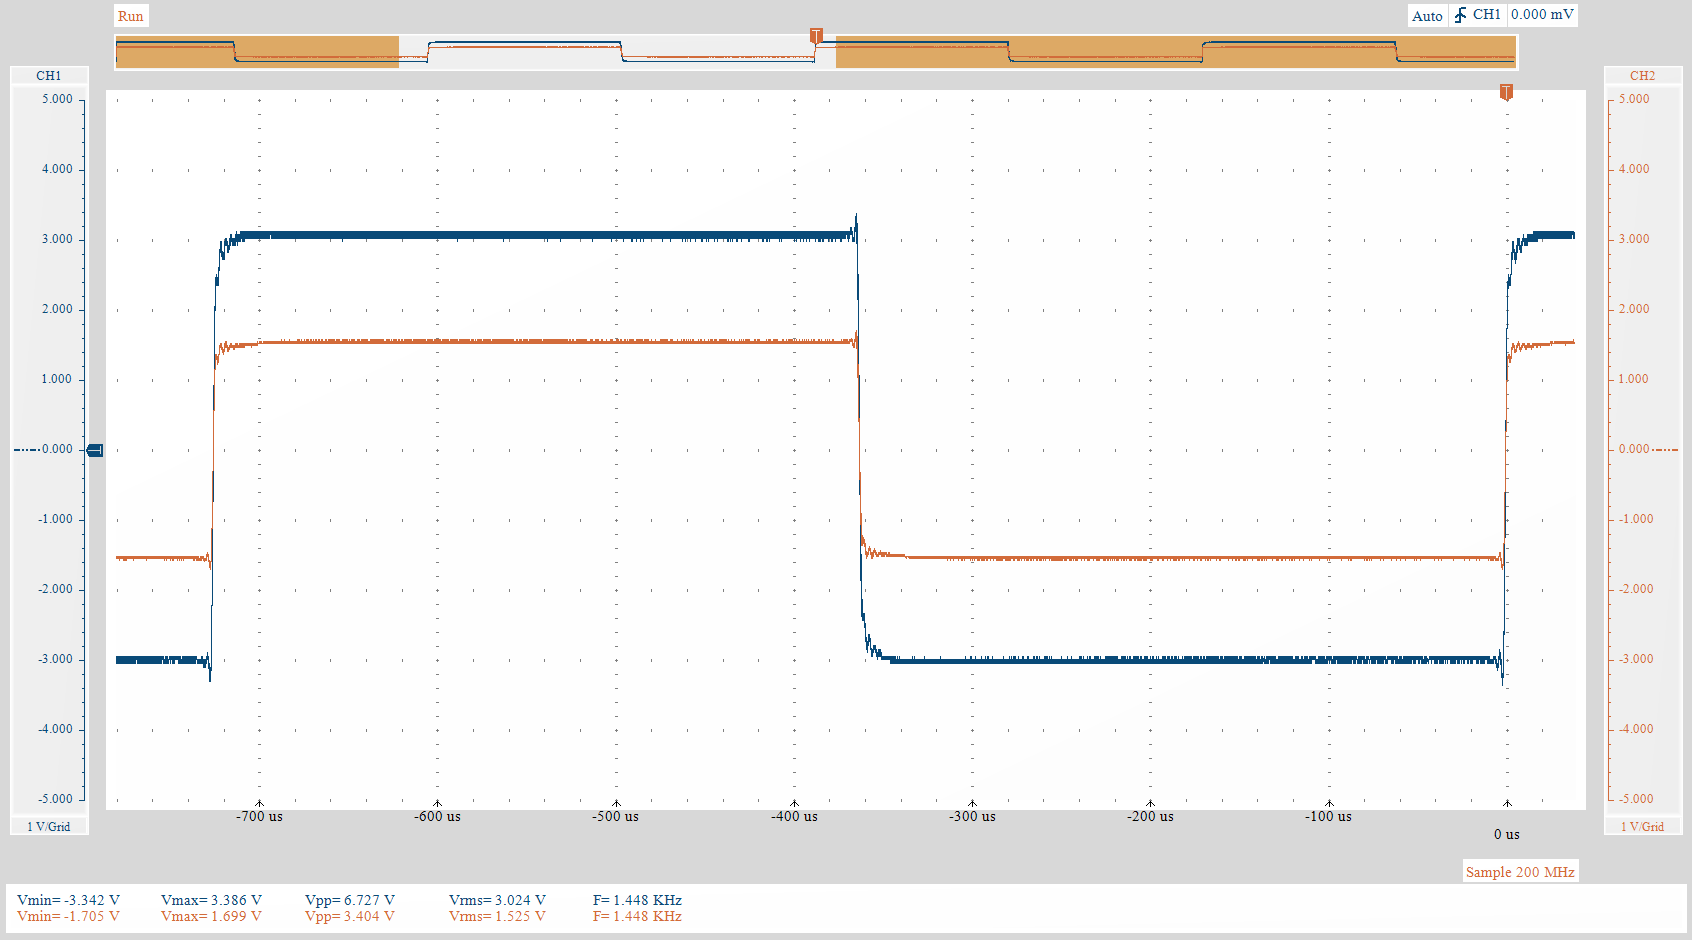The image size is (1692, 940).
Task: Click the -500 us time axis label
Action: (x=615, y=816)
